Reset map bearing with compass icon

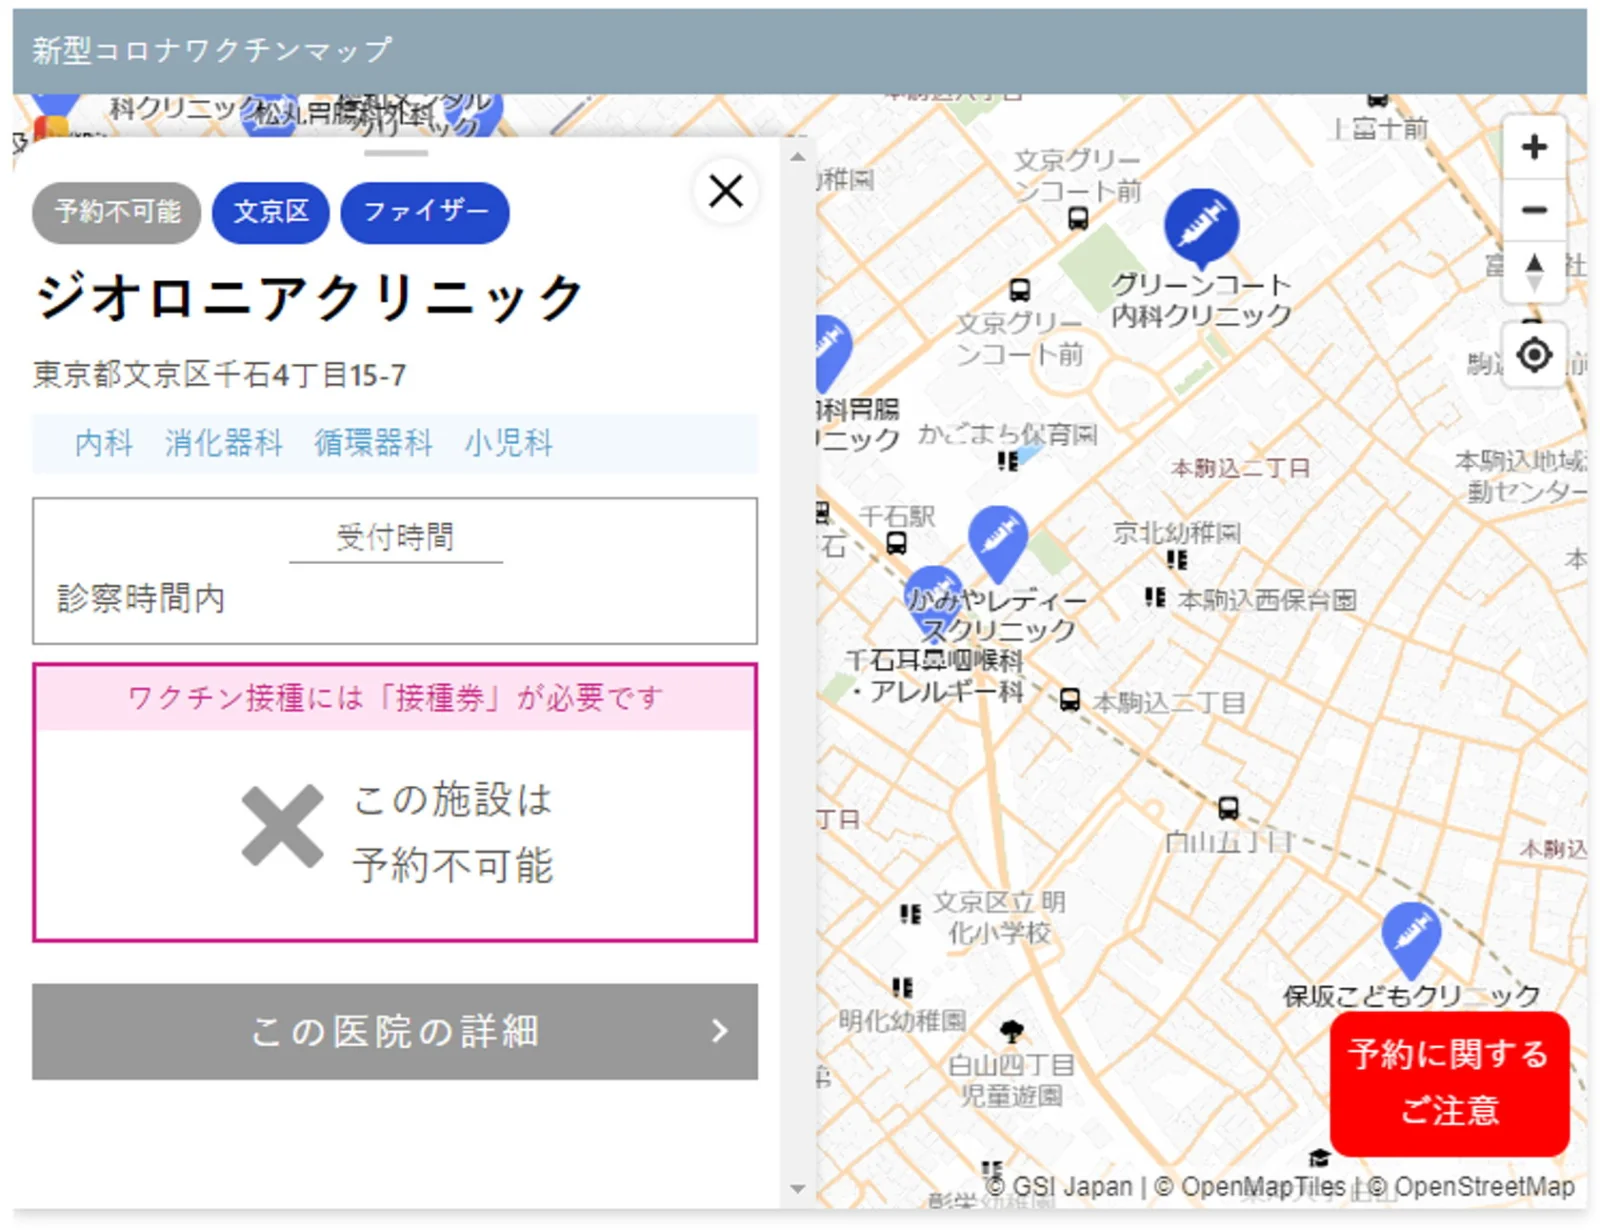tap(1534, 272)
